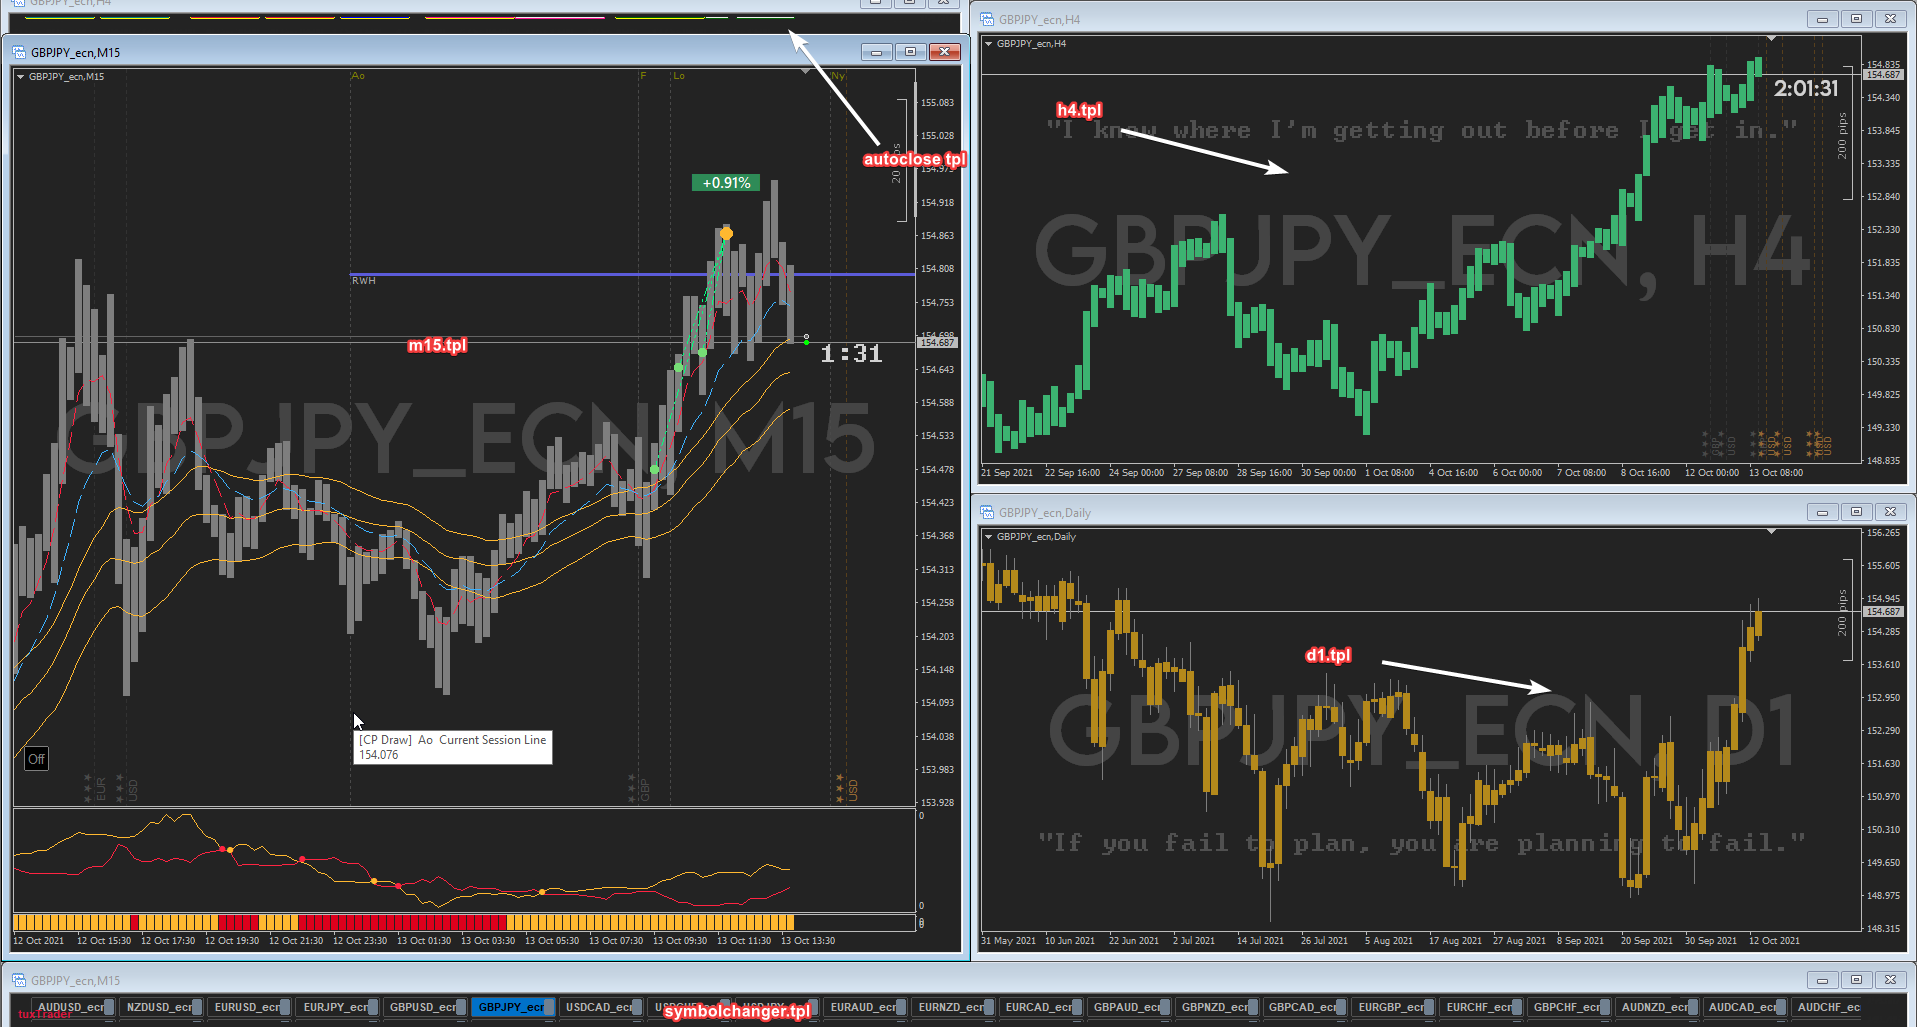Click the Ny session label on M15 chart
This screenshot has width=1917, height=1027.
838,76
